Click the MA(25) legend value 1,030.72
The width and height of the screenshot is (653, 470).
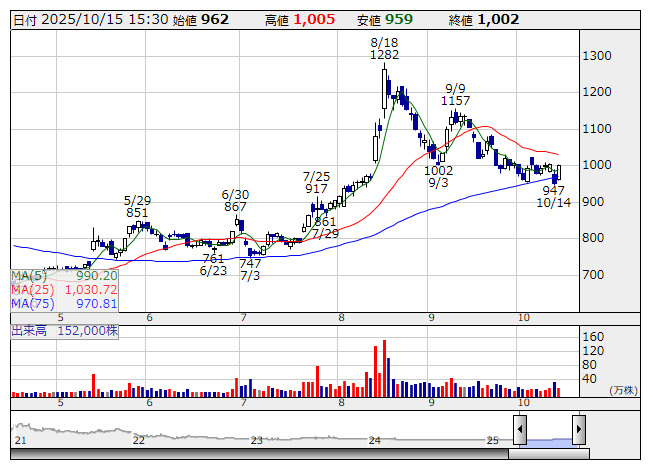pyautogui.click(x=91, y=290)
